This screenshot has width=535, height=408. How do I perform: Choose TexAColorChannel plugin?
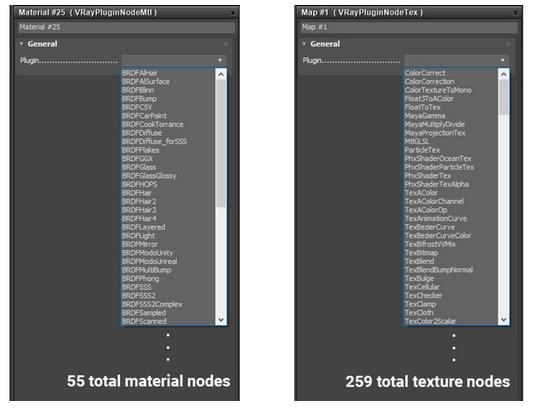point(434,201)
